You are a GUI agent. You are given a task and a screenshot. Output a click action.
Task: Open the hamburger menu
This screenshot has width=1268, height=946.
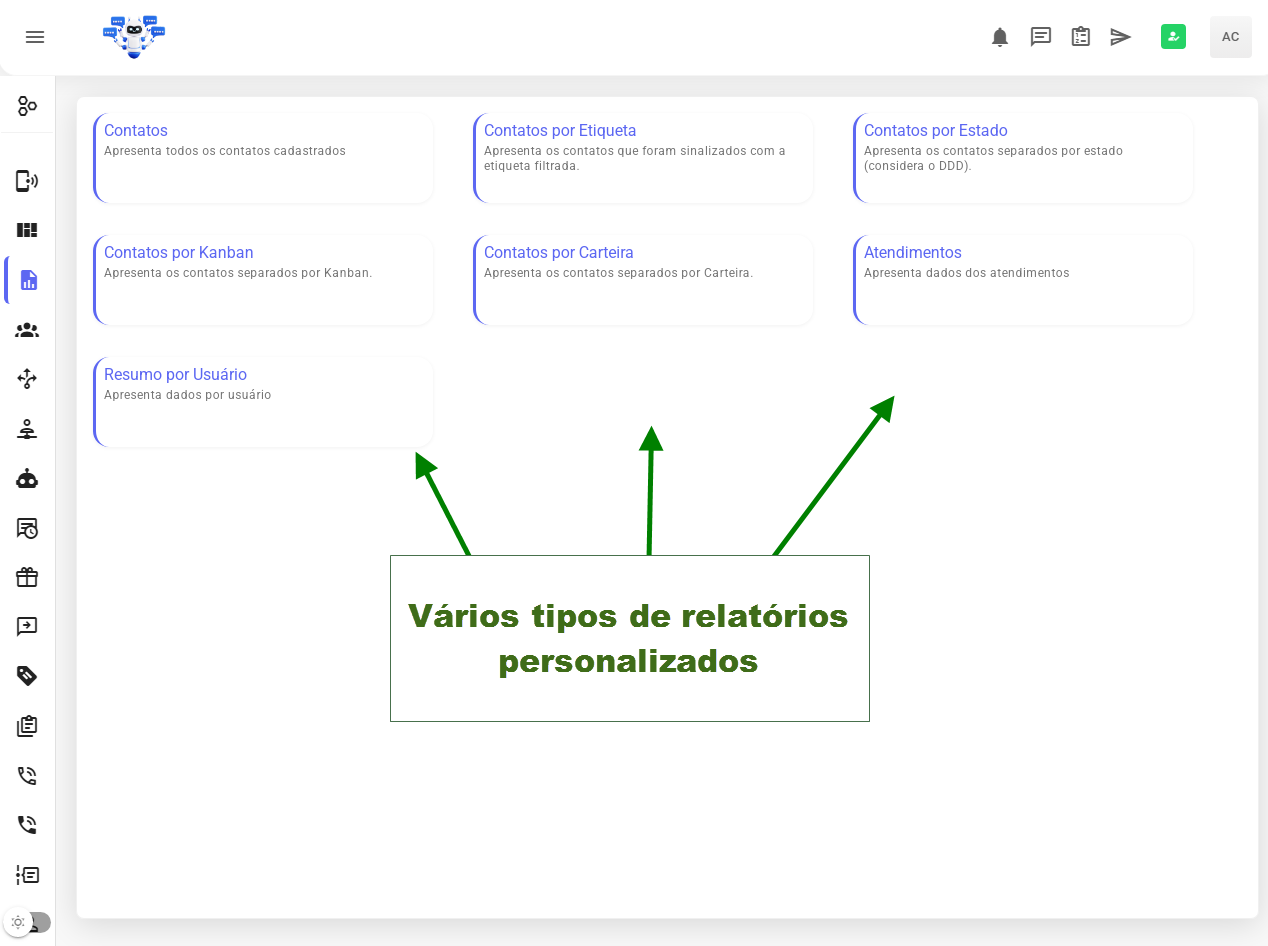click(x=35, y=37)
